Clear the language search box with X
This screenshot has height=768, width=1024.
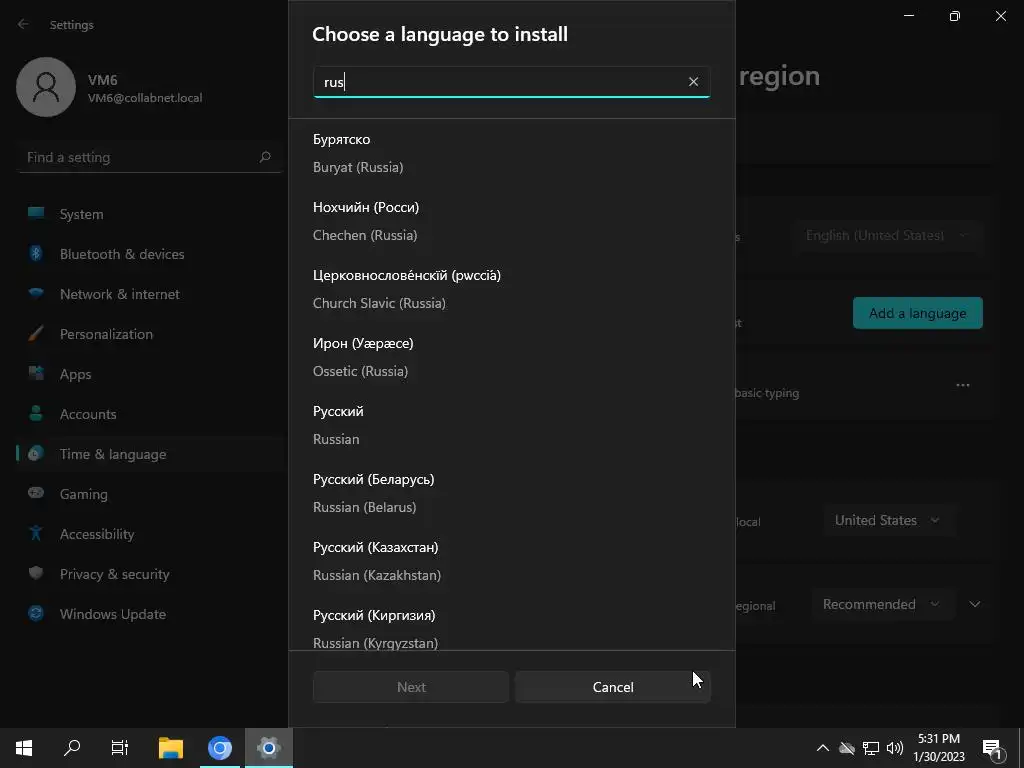[693, 82]
